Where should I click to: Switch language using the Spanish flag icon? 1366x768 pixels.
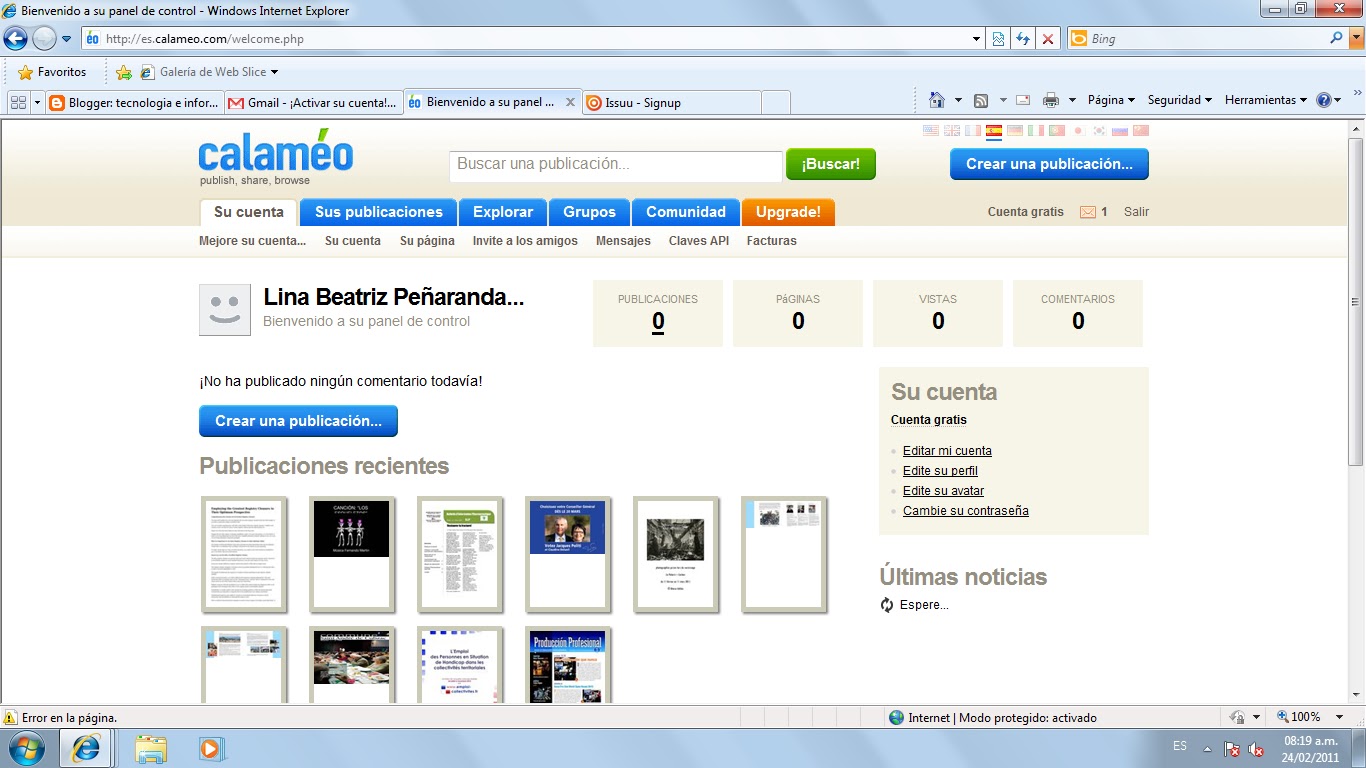pos(994,130)
